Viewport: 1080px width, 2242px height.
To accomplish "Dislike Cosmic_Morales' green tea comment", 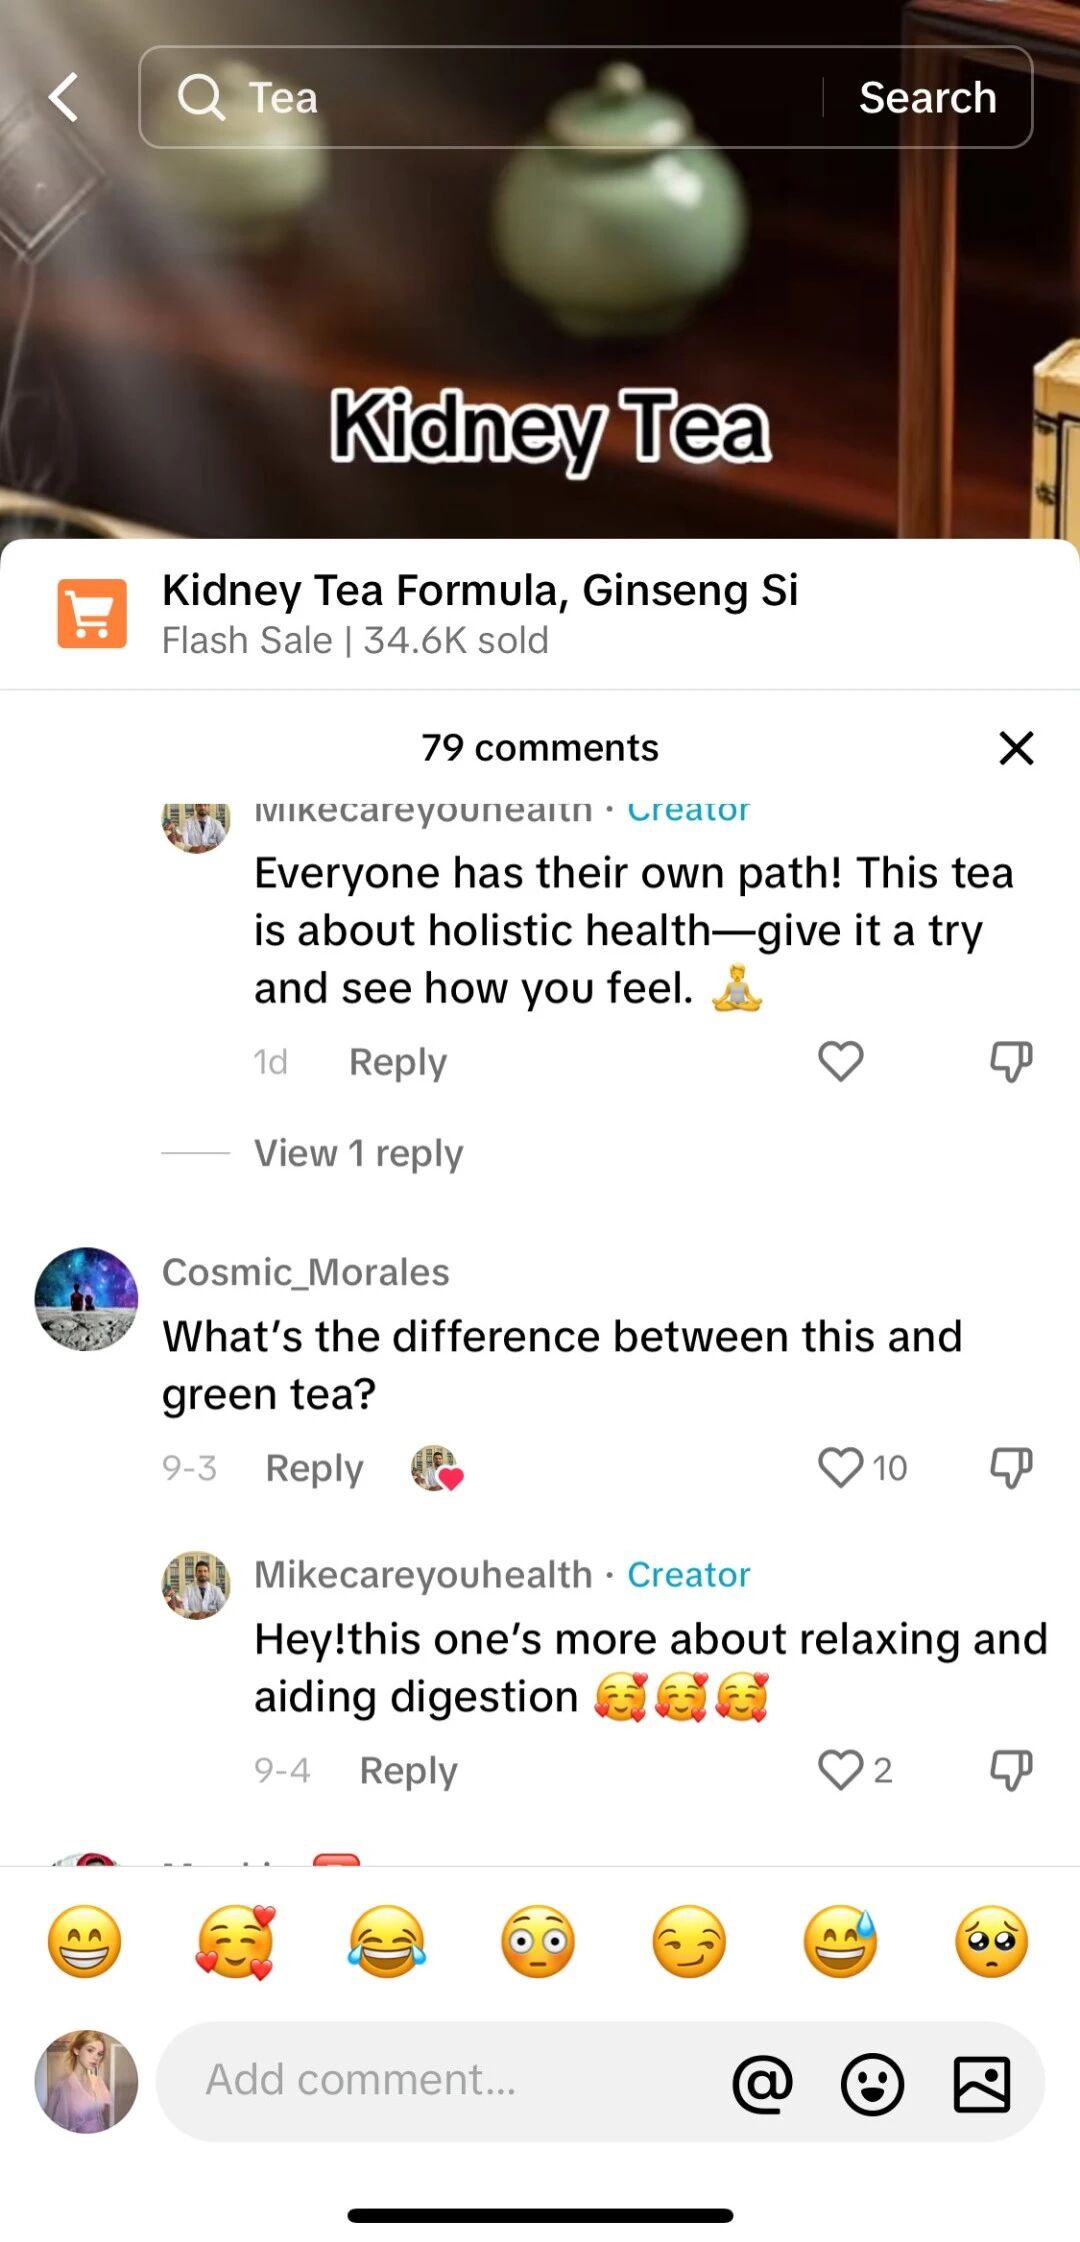I will [x=1011, y=1467].
